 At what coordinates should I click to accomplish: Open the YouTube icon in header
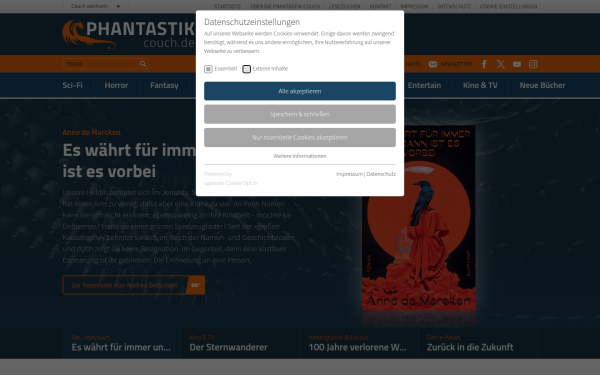coord(517,64)
